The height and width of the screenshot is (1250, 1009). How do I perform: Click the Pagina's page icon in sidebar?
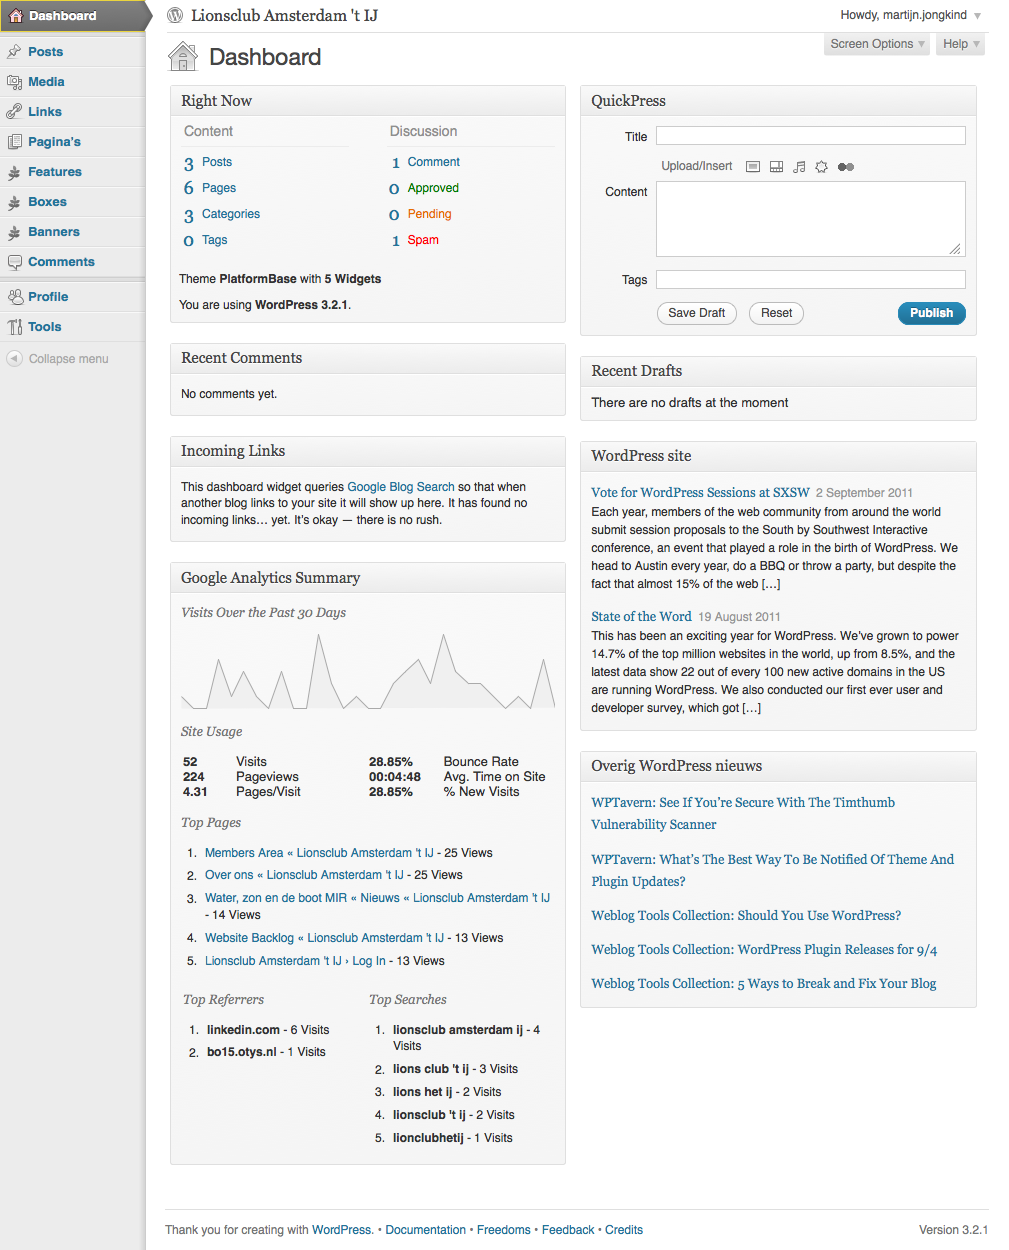pyautogui.click(x=14, y=141)
